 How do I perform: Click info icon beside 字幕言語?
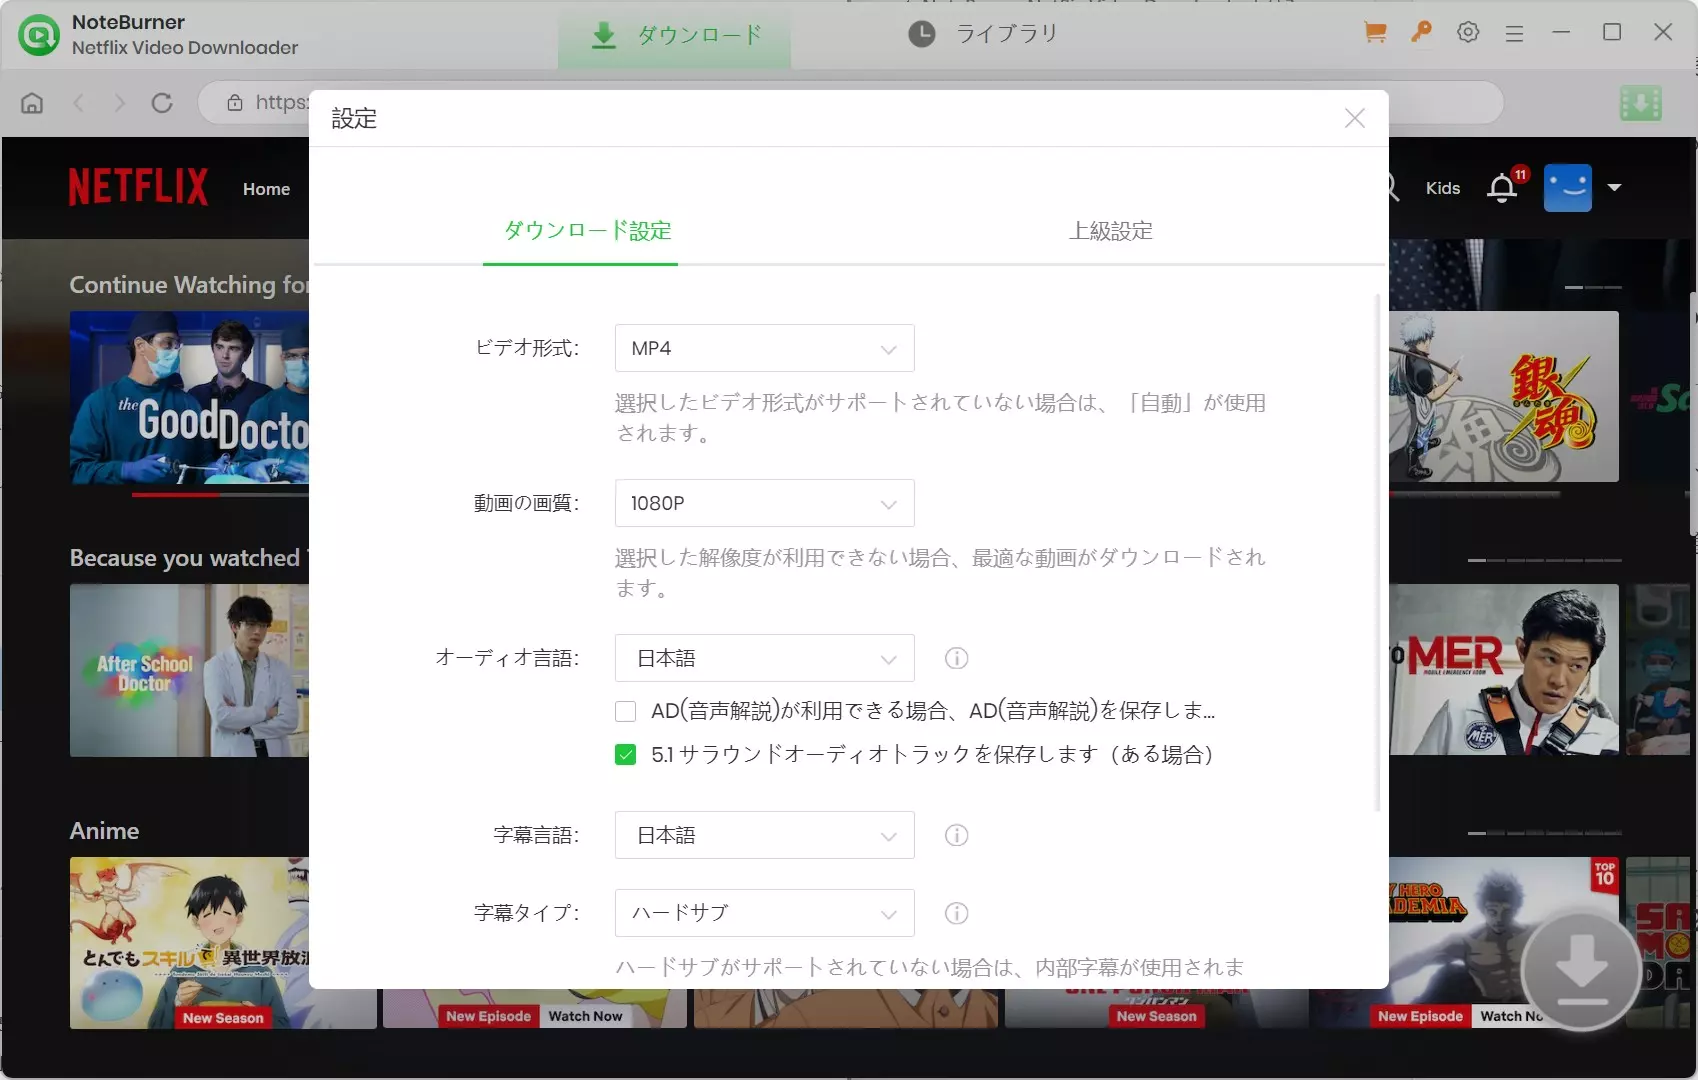956,835
